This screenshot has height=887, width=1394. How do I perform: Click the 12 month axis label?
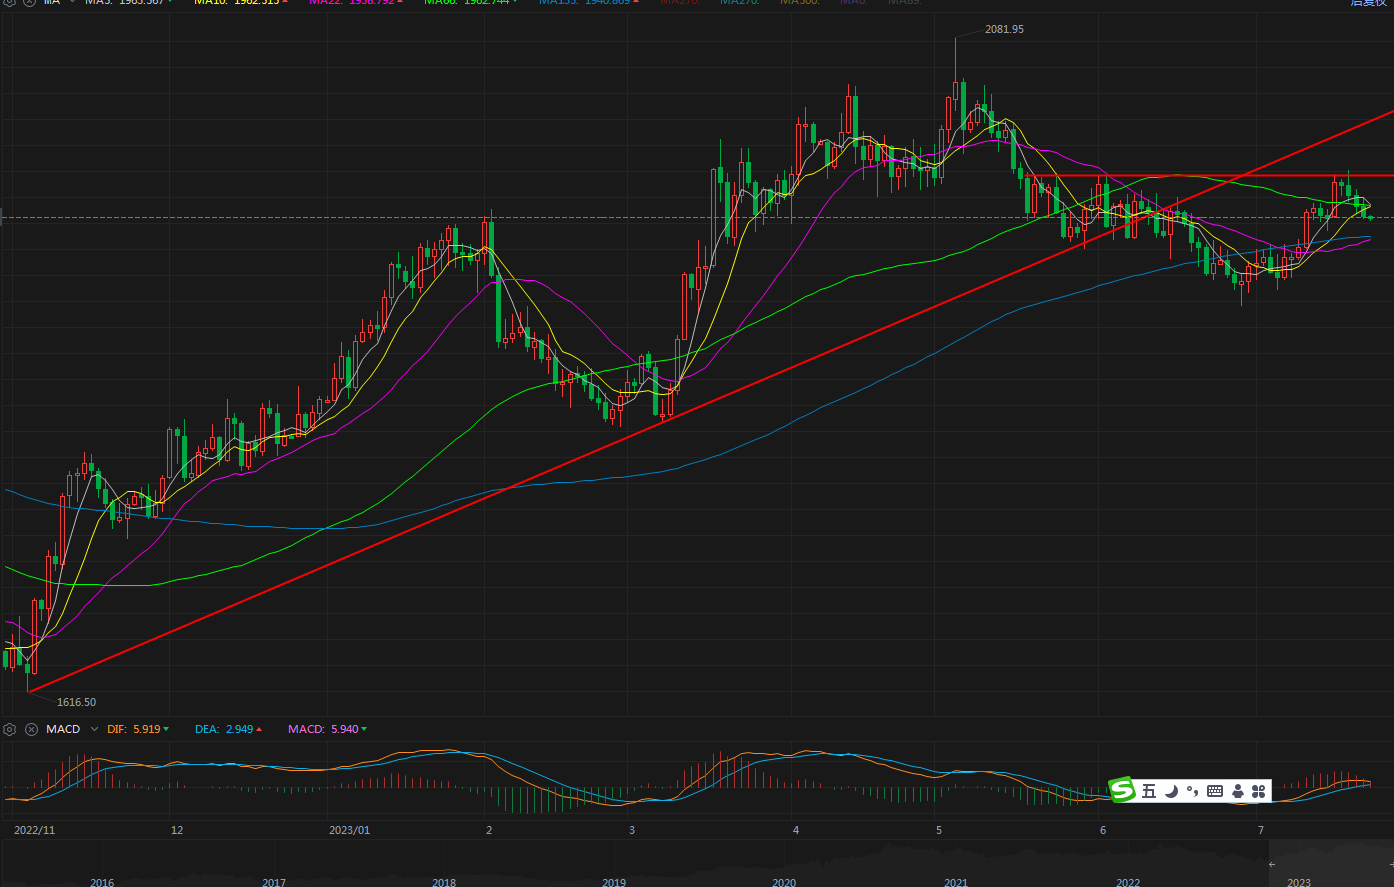pos(177,830)
